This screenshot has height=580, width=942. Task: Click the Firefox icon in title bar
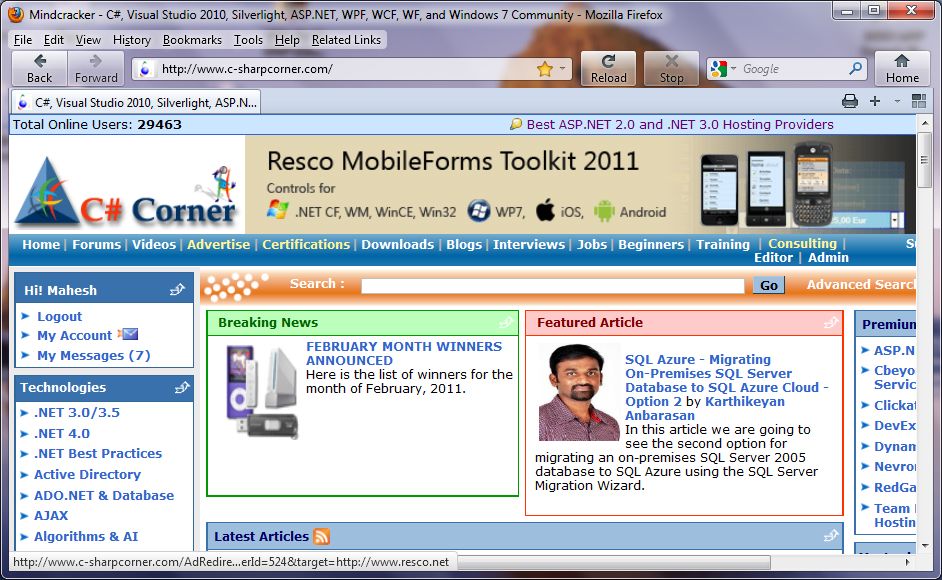click(x=16, y=14)
